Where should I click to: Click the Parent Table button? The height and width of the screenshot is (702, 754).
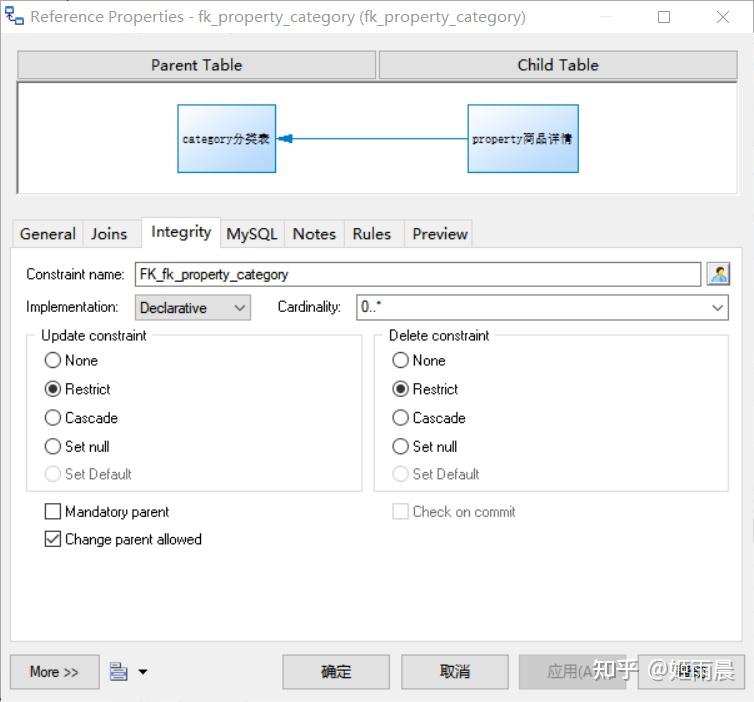tap(196, 65)
